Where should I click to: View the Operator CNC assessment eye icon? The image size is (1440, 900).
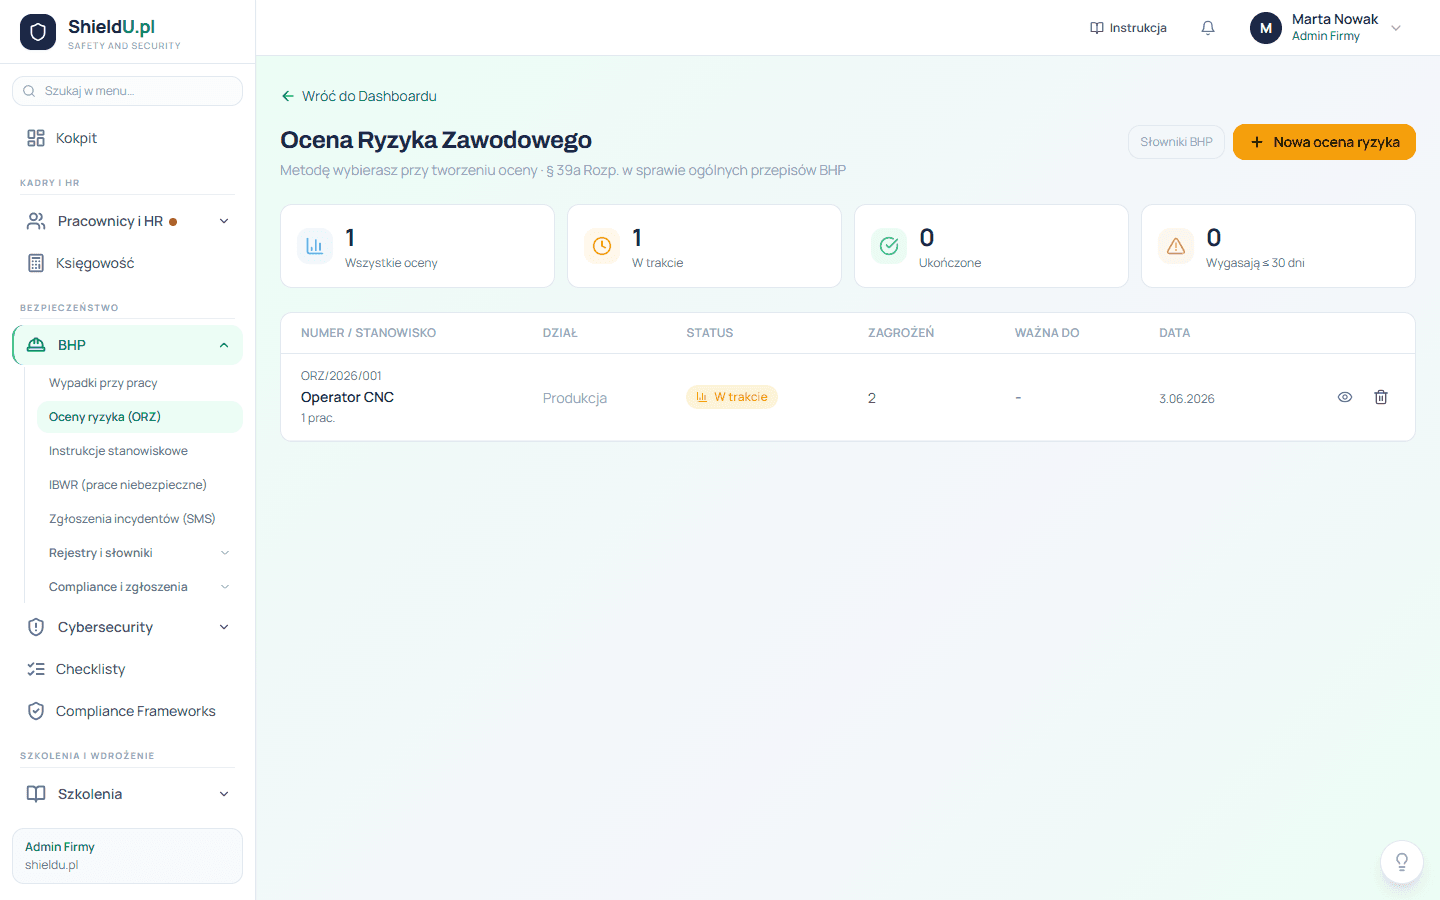pos(1345,397)
